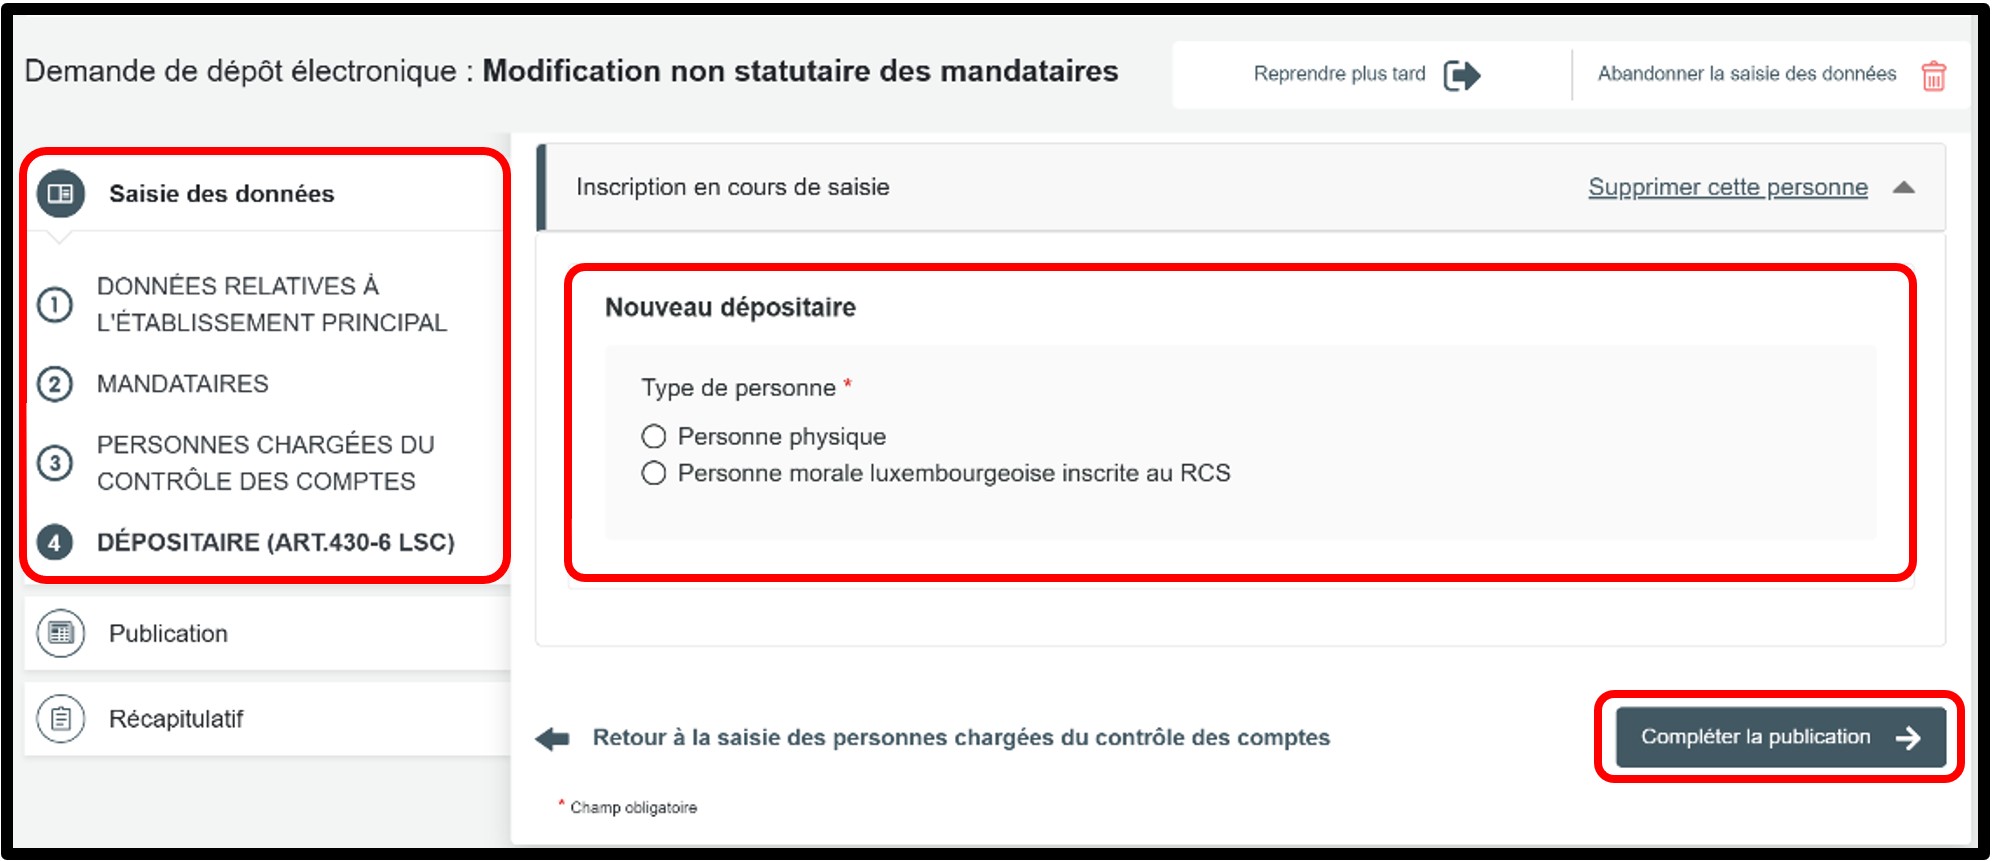Screen dimensions: 1993x861
Task: Select Personne morale luxembourgeoise inscrite au RCS
Action: tap(654, 473)
